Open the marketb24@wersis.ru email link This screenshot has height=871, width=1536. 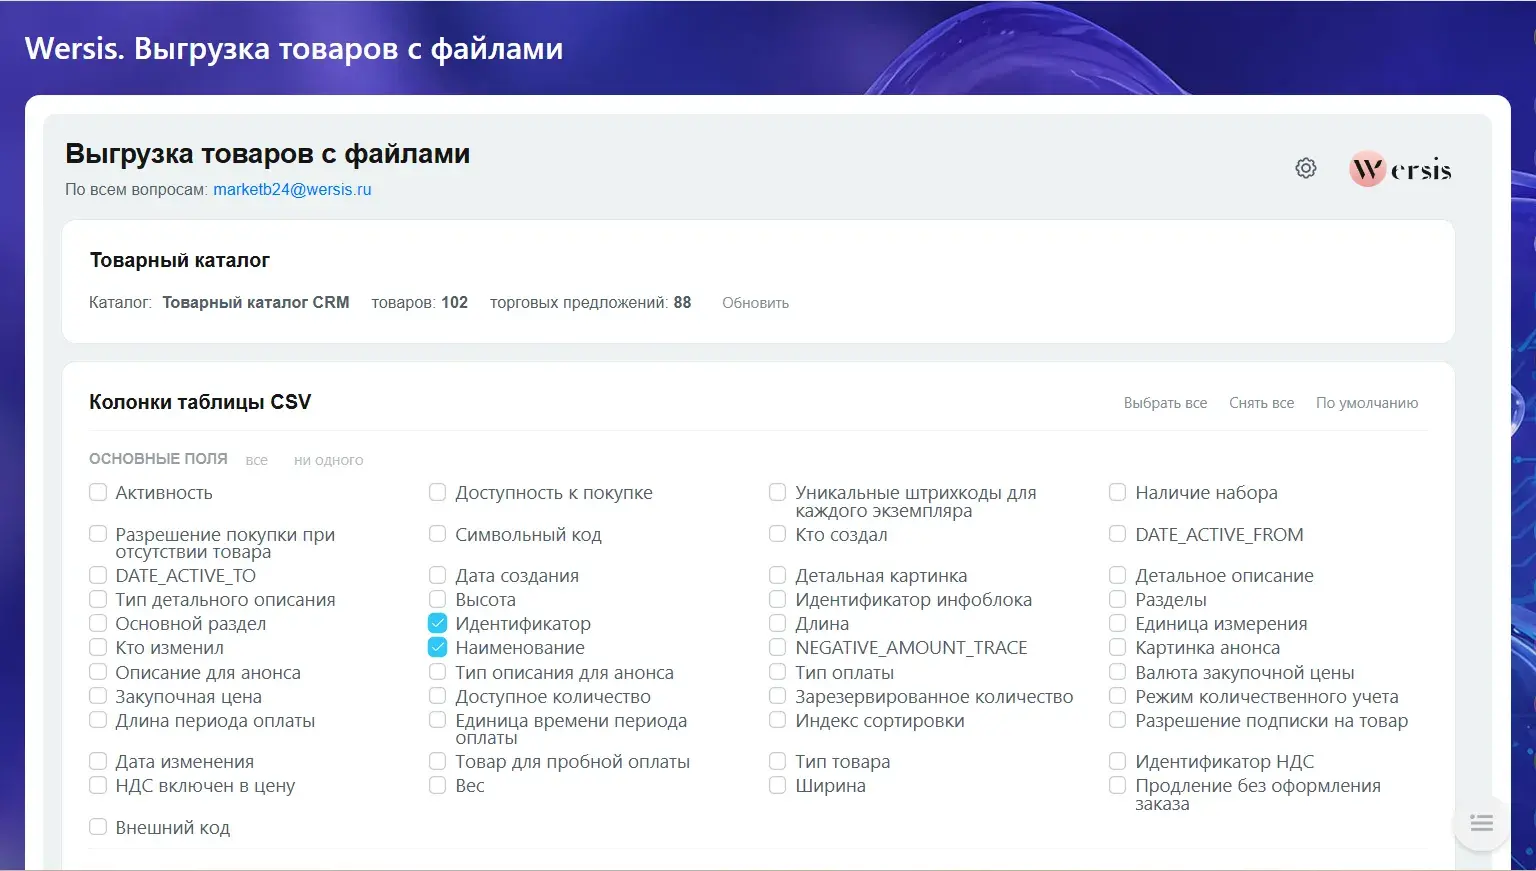(292, 189)
